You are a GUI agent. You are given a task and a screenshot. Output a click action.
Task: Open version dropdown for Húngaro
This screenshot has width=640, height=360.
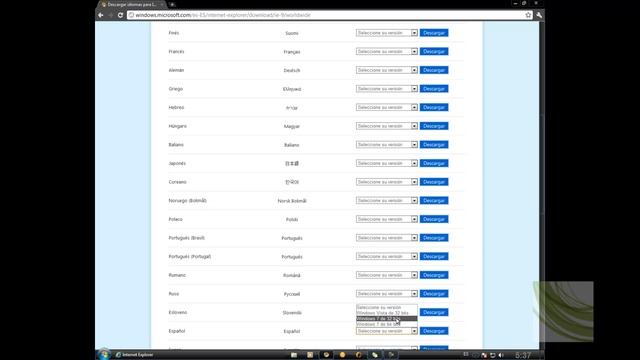pyautogui.click(x=387, y=126)
